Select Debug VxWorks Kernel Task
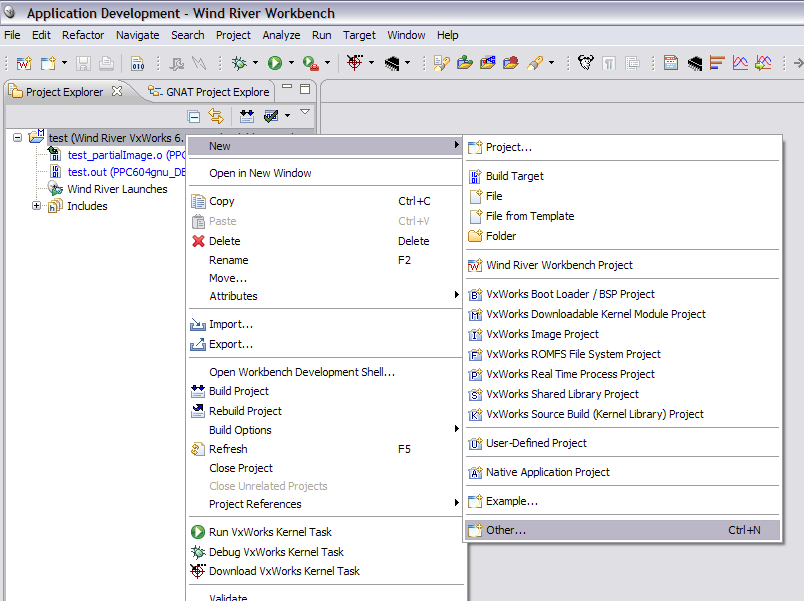 tap(326, 552)
